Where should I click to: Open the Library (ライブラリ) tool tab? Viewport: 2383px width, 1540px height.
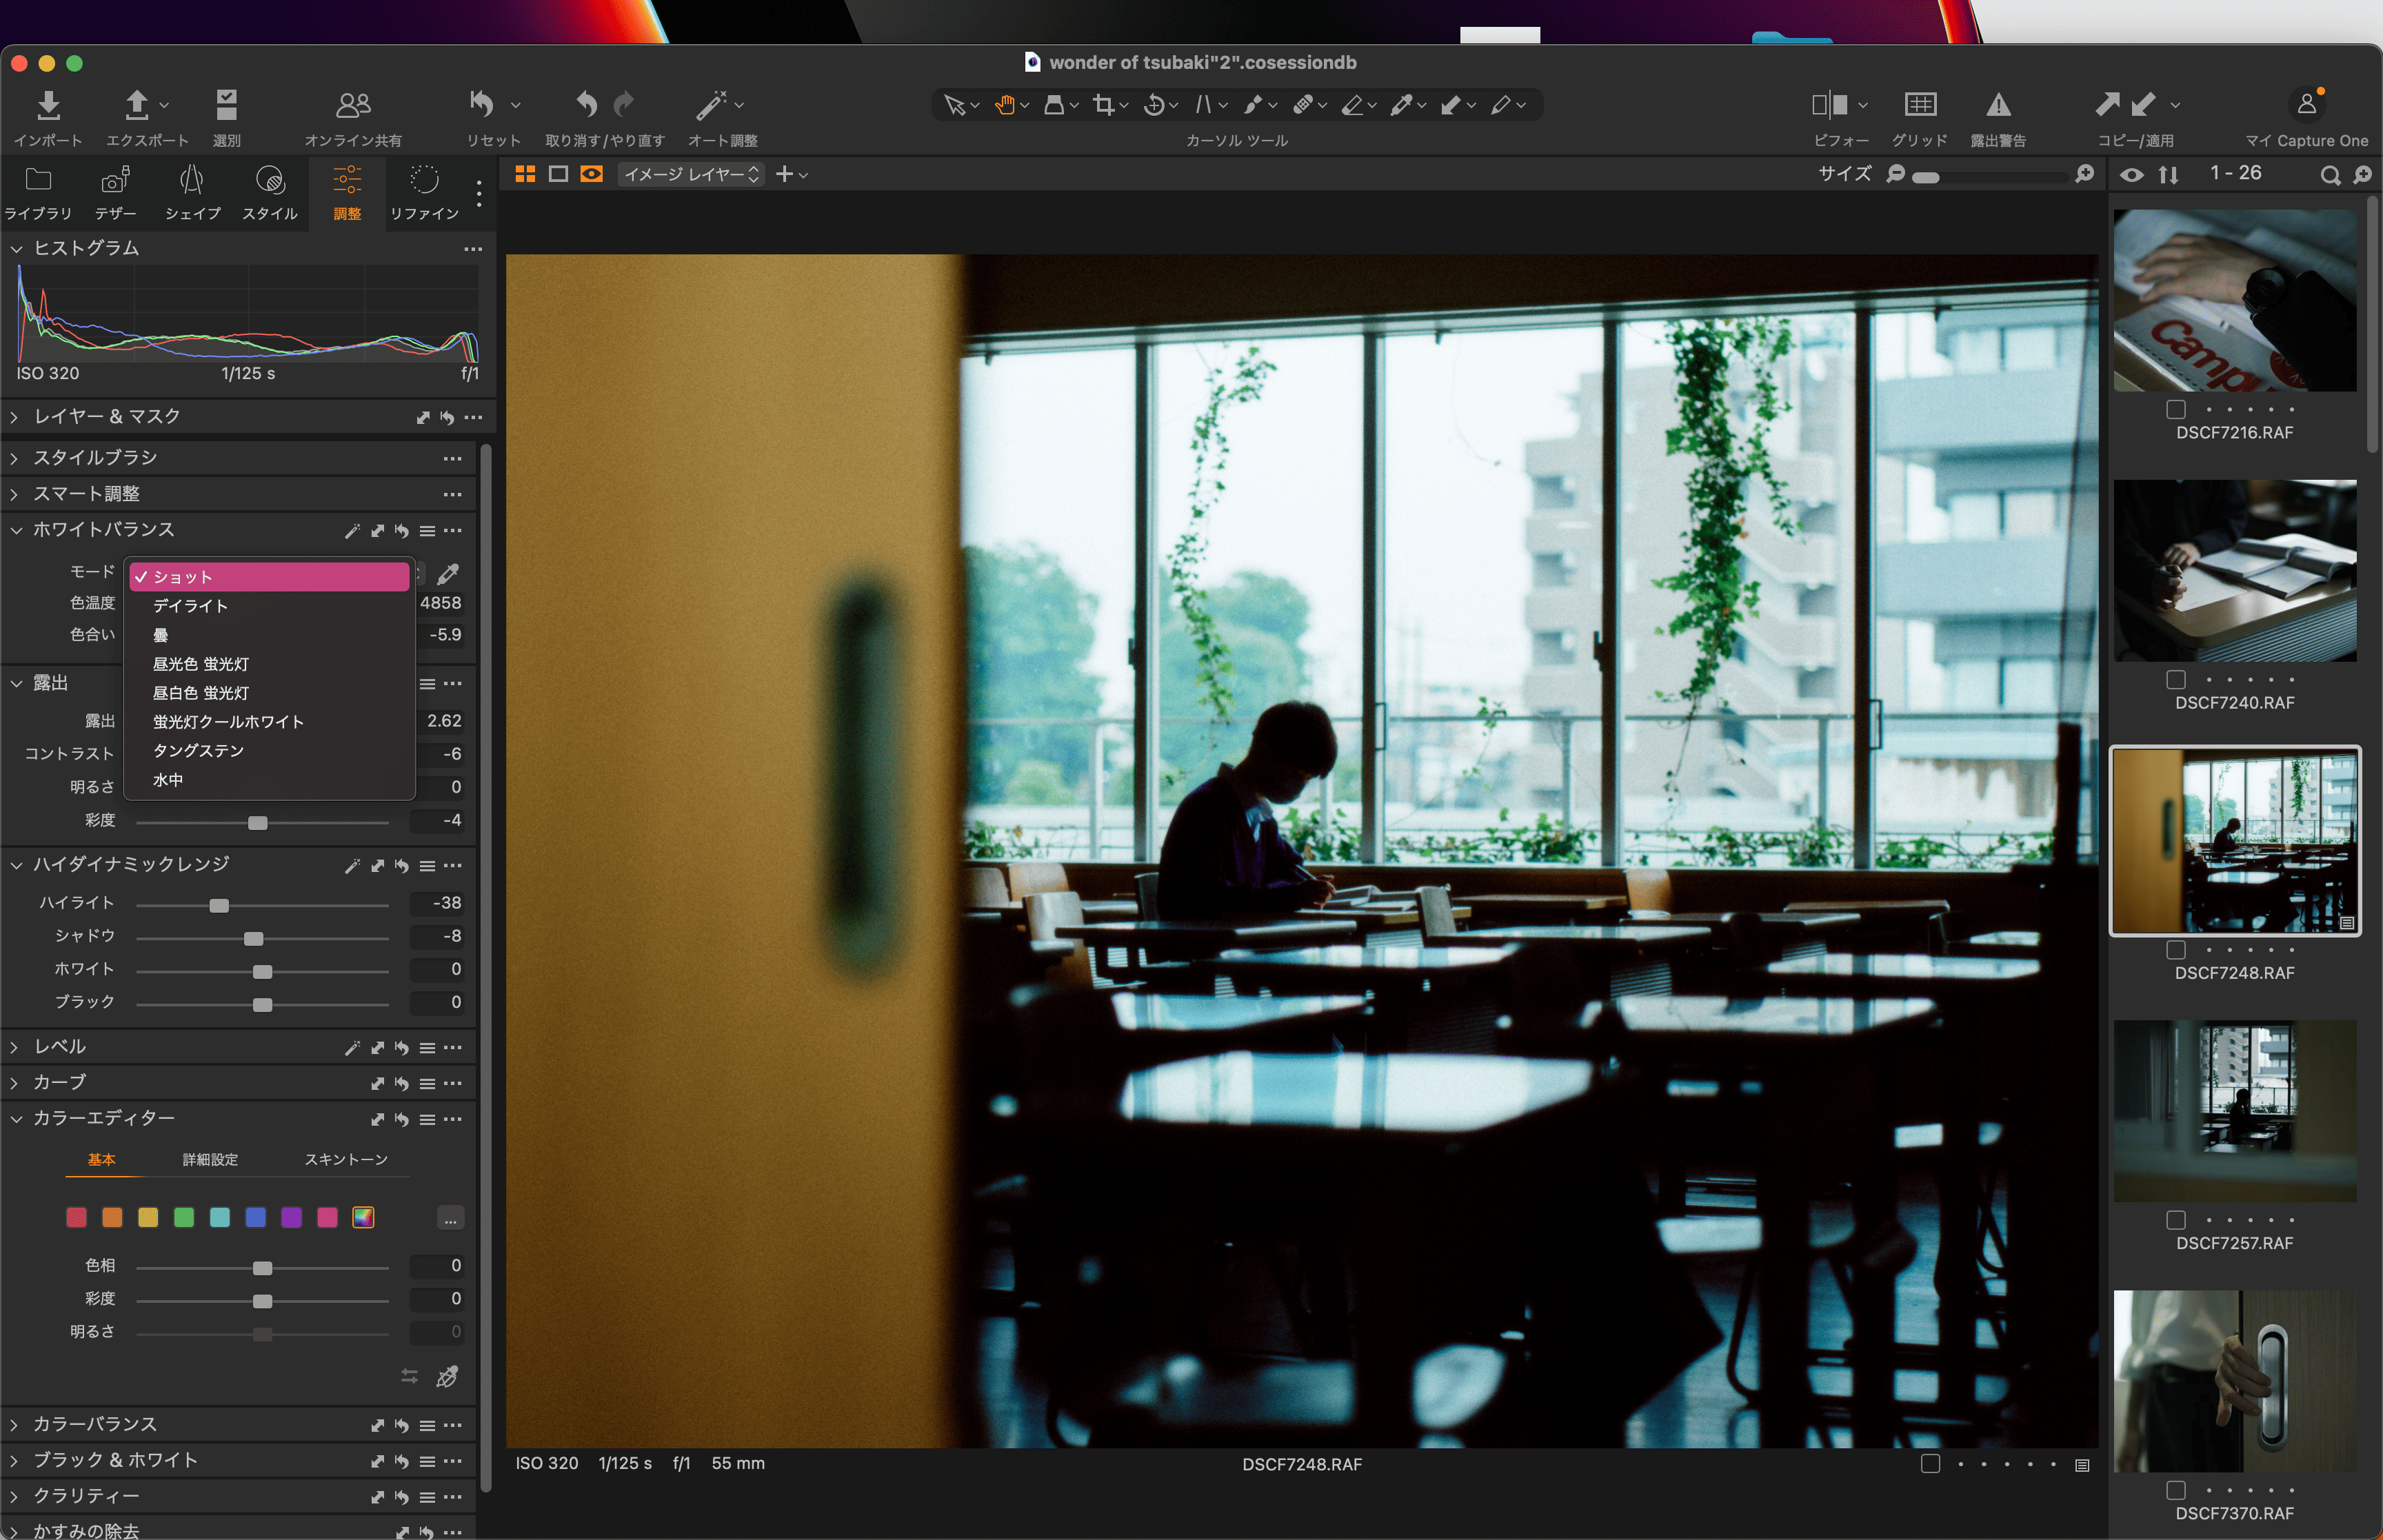click(38, 192)
